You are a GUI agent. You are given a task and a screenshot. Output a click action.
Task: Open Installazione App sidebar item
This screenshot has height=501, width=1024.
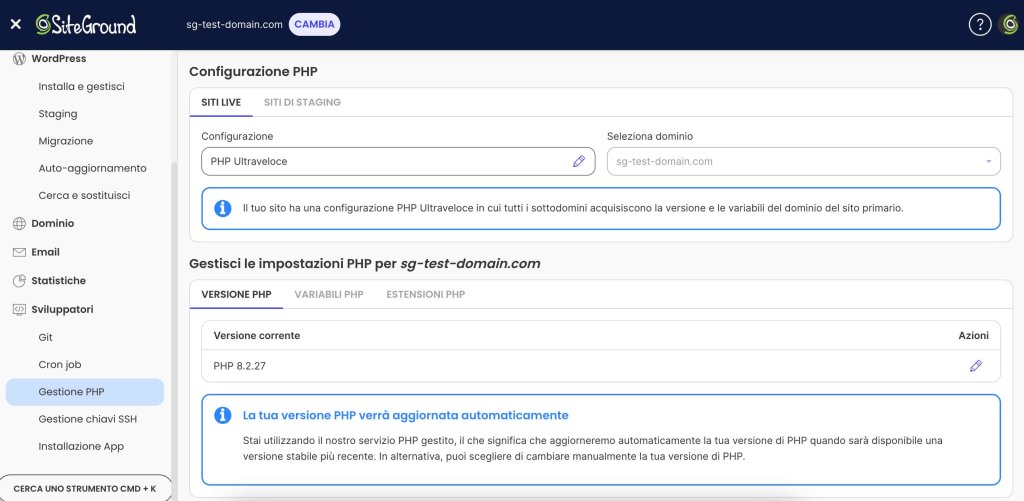(x=81, y=447)
